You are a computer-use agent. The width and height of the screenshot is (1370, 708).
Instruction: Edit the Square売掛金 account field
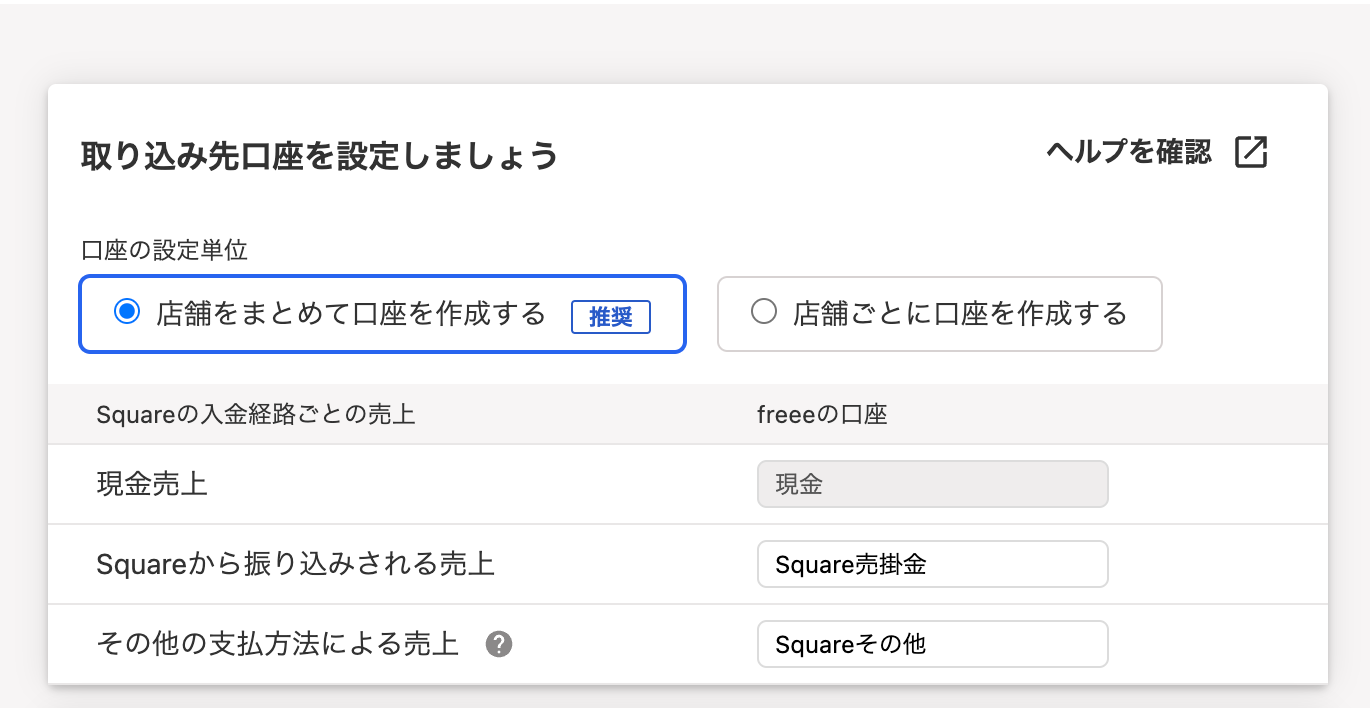point(933,564)
